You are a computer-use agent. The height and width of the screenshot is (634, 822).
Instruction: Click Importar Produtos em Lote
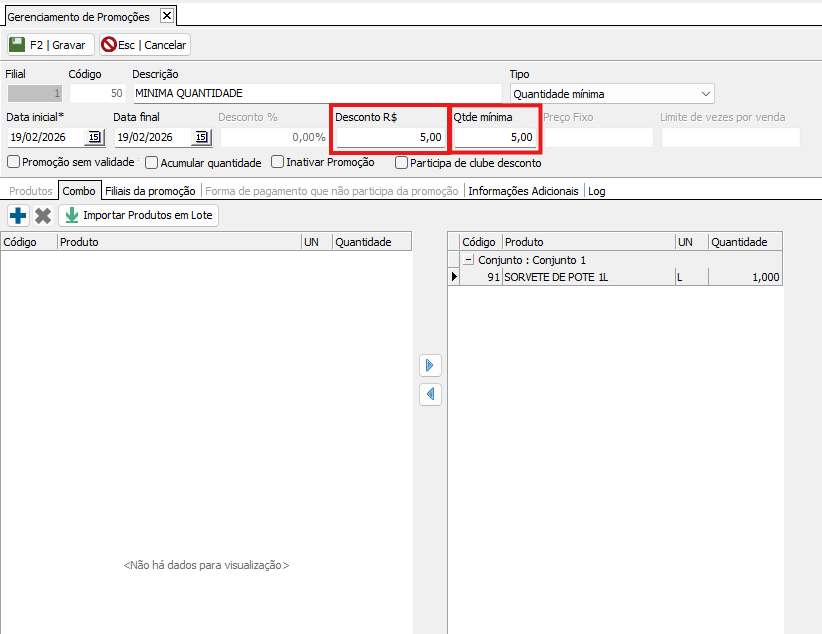pyautogui.click(x=138, y=215)
